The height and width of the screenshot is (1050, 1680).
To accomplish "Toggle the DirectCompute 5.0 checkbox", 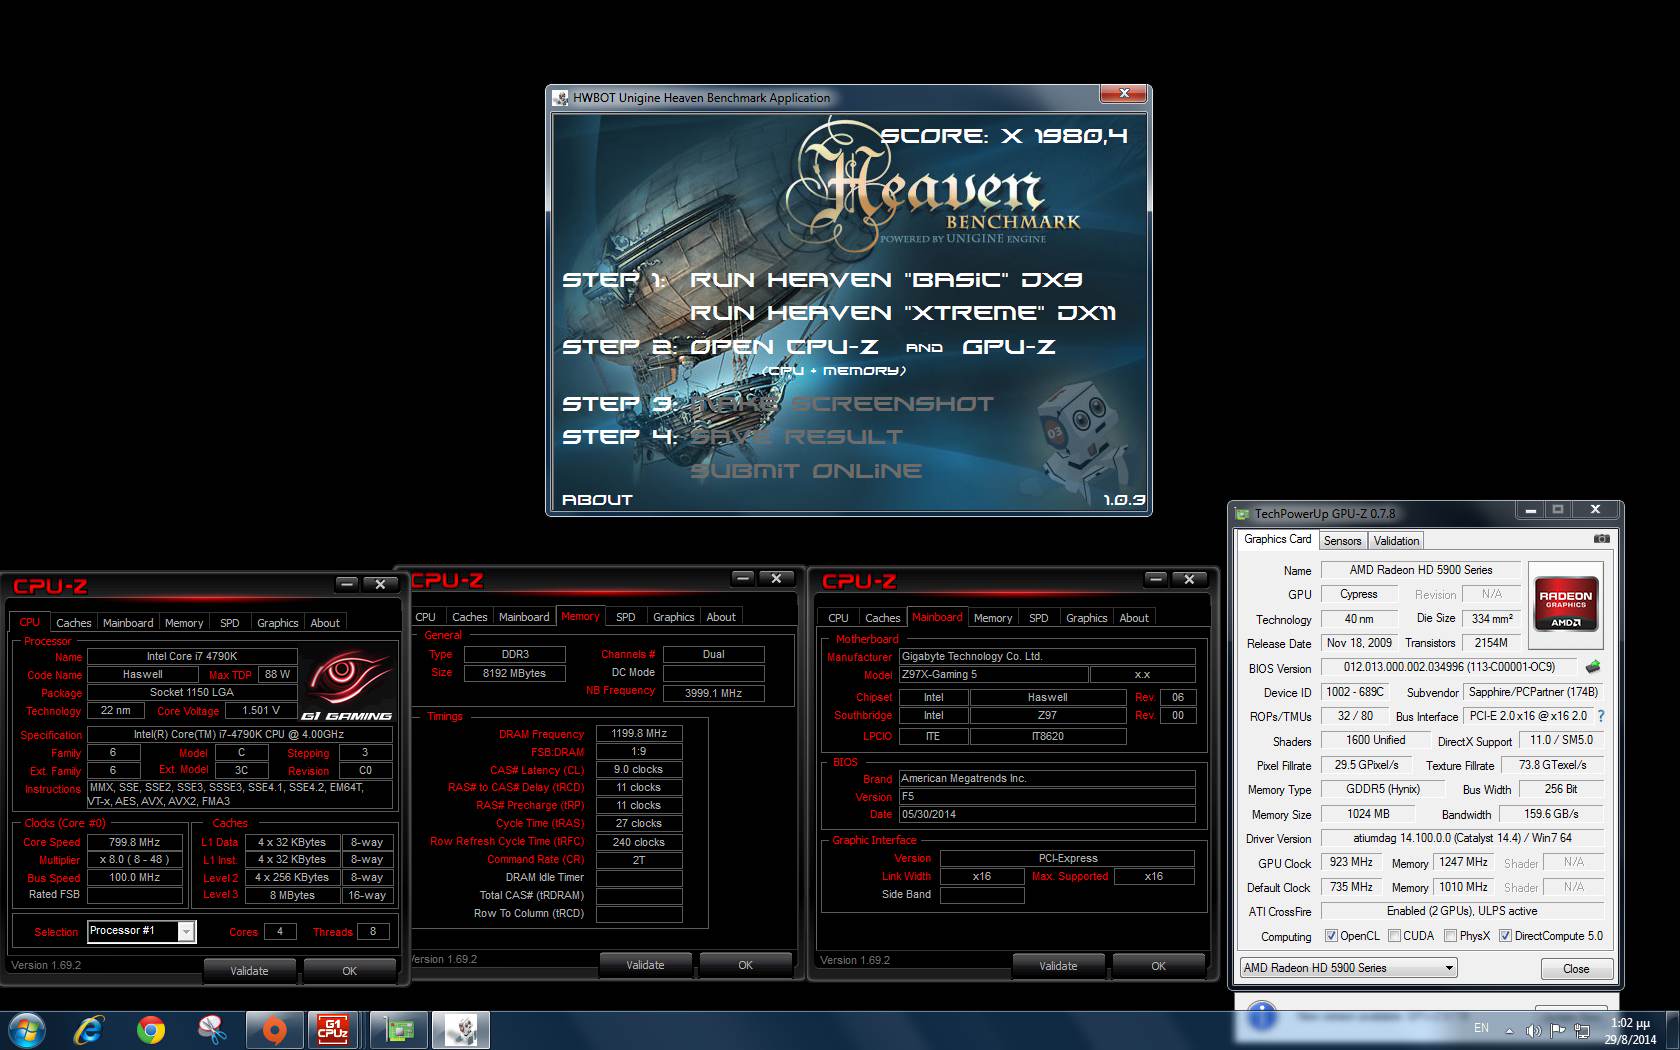I will tap(1505, 936).
